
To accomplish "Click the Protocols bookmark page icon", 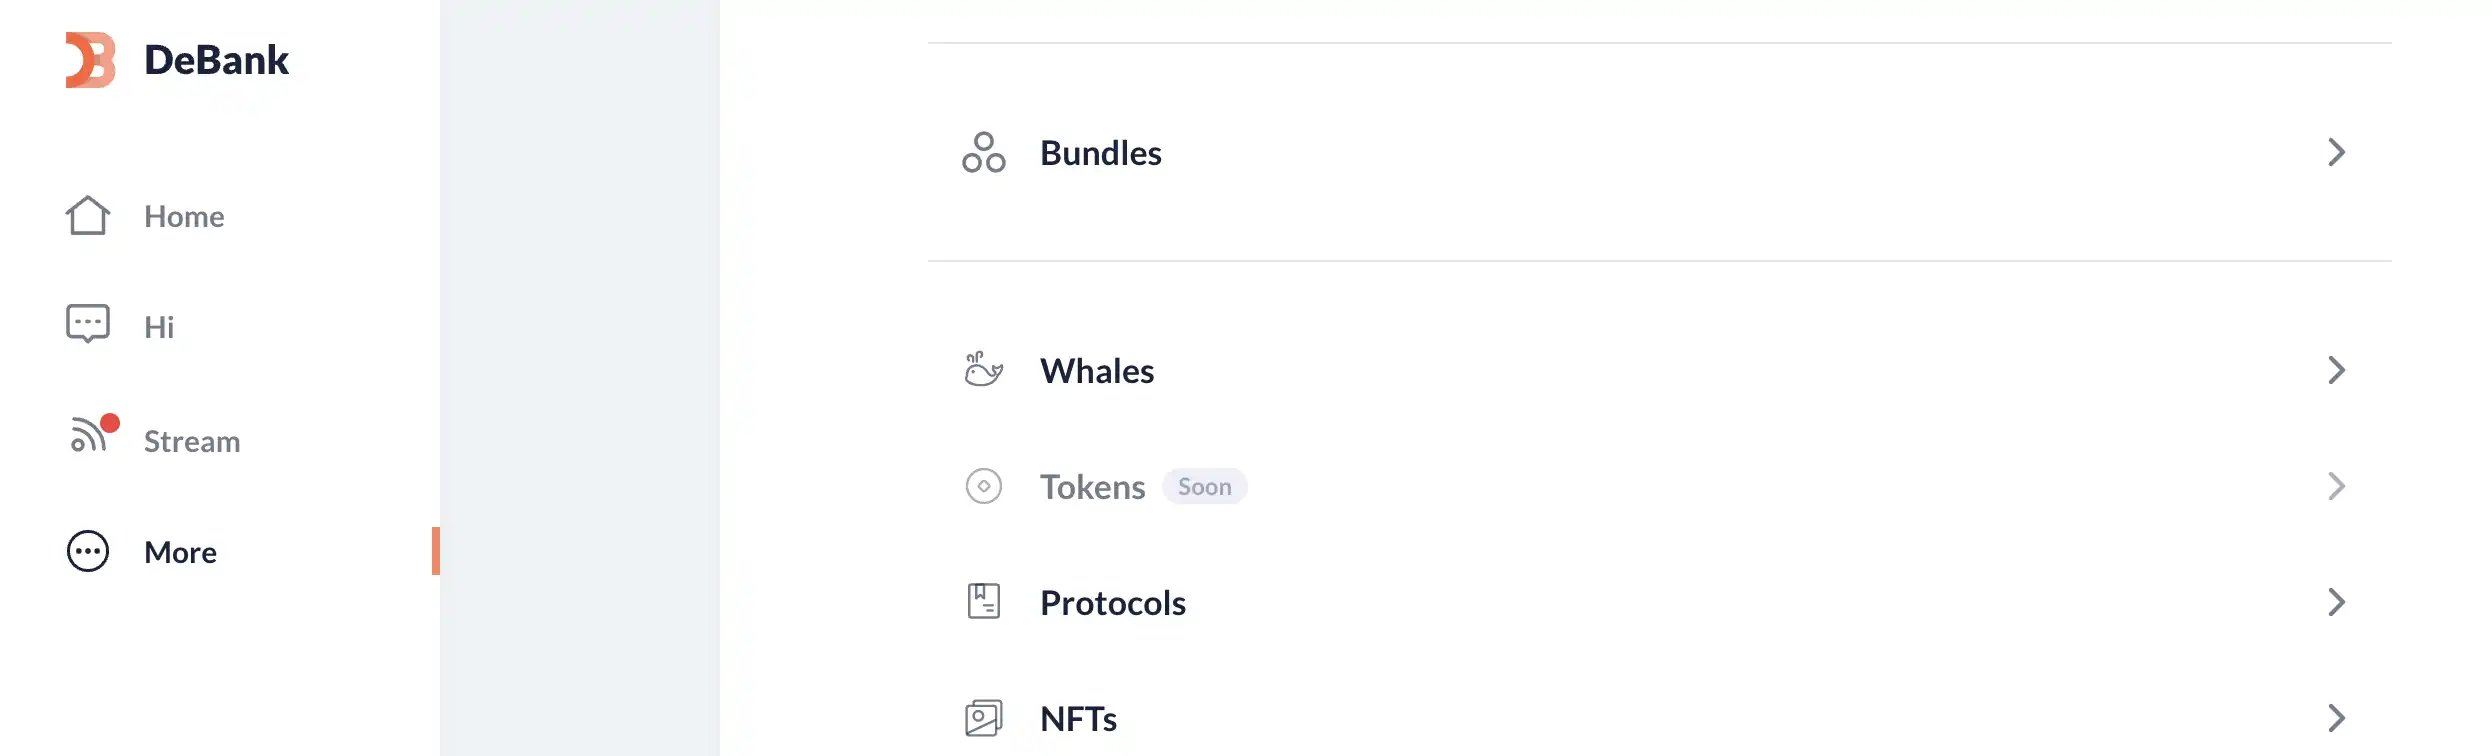I will (x=984, y=602).
